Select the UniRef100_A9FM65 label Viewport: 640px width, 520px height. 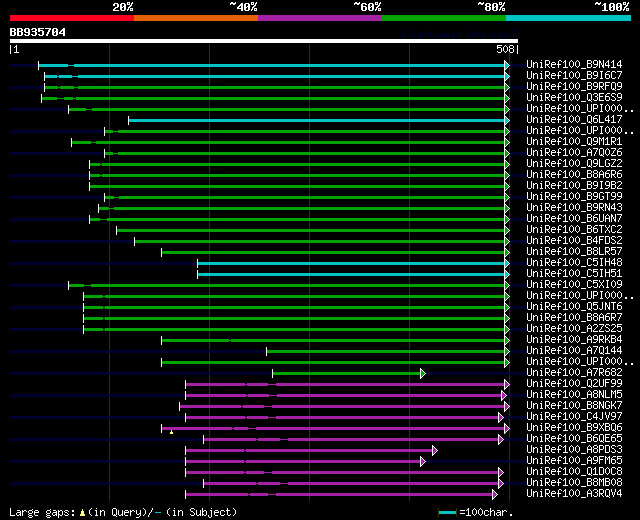(x=574, y=461)
